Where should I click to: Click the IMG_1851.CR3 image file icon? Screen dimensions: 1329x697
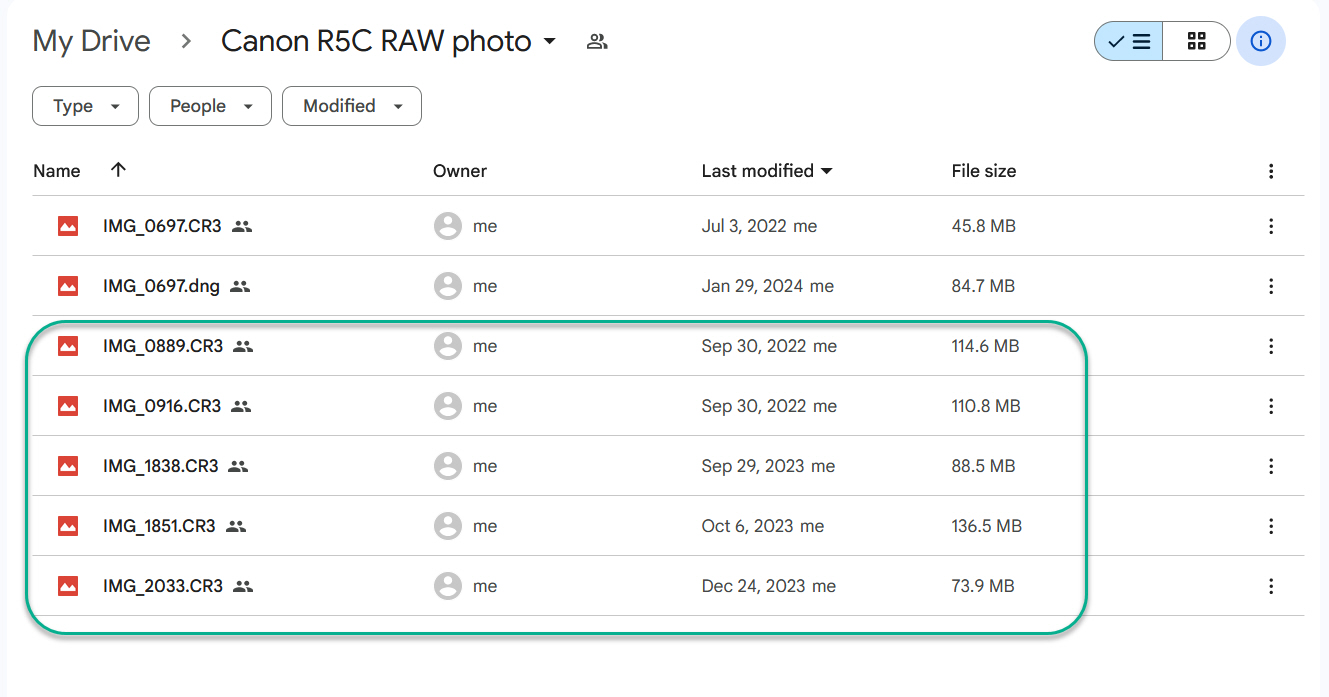click(x=68, y=526)
